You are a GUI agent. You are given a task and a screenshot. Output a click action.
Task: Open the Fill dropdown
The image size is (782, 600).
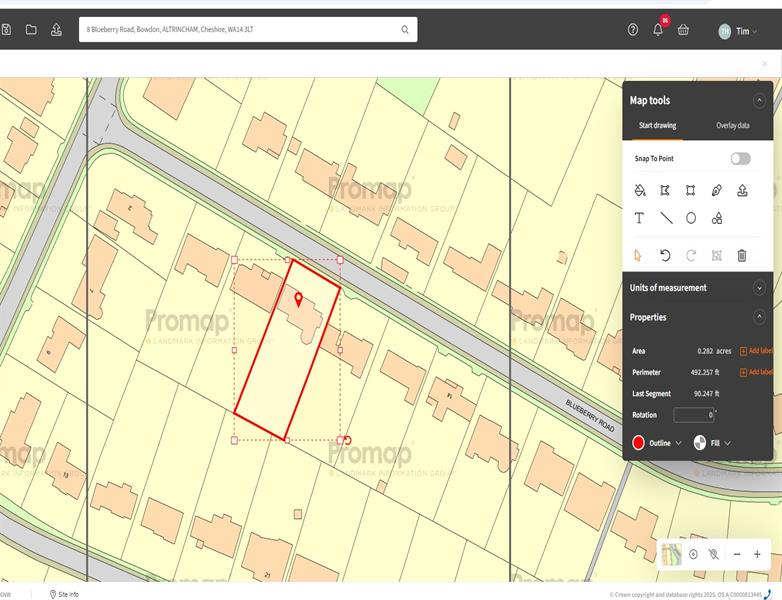click(x=713, y=443)
